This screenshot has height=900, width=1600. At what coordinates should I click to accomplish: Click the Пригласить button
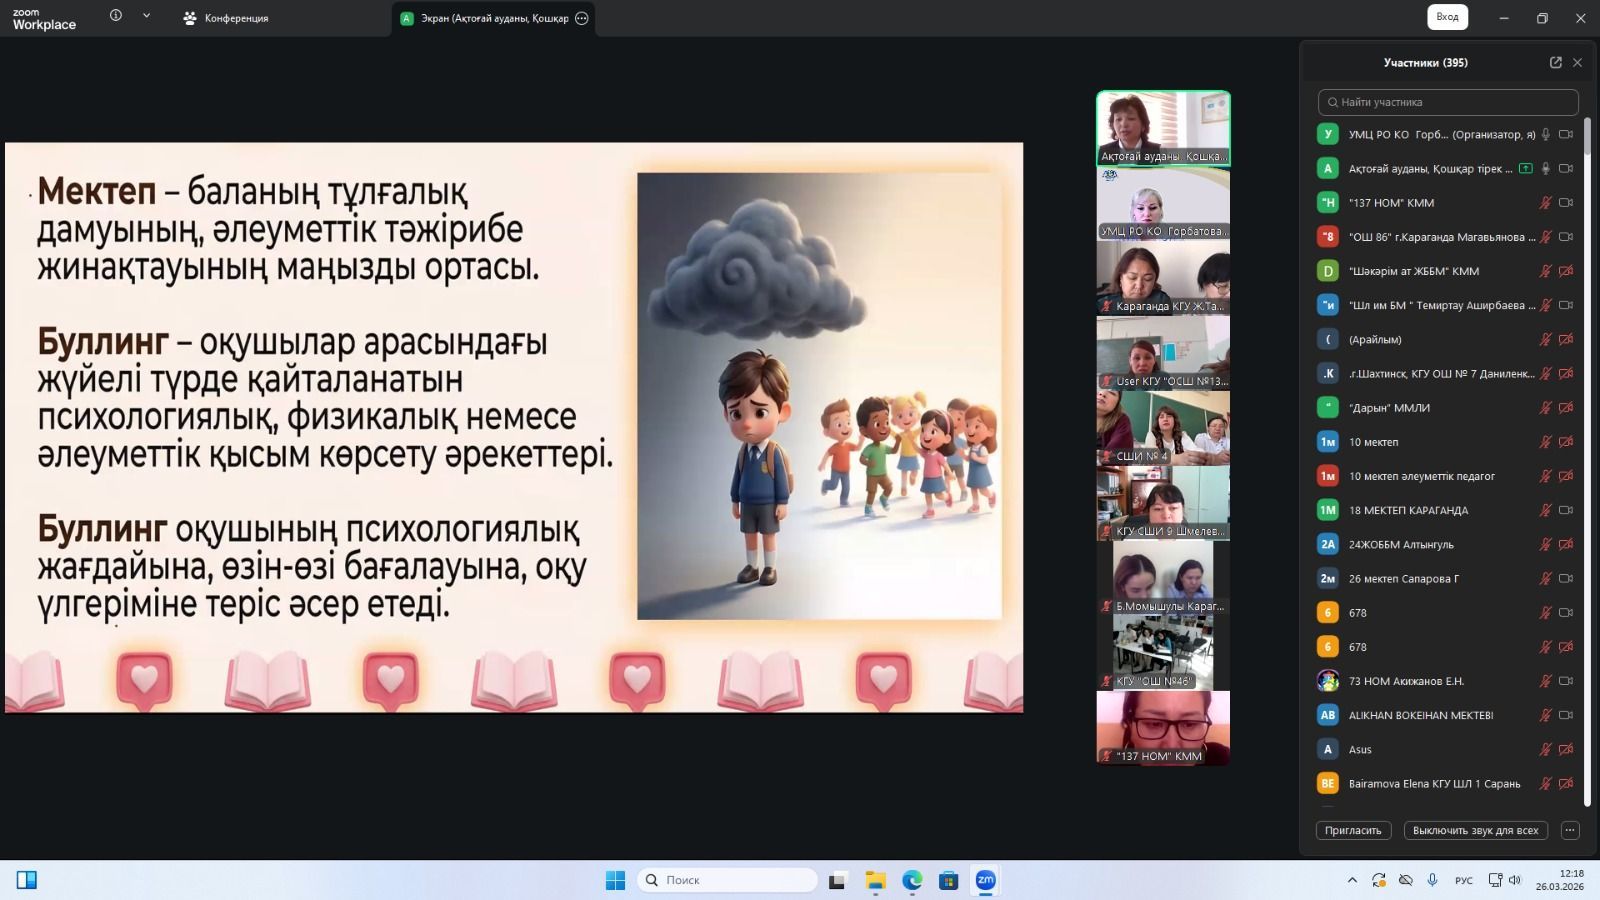pos(1353,830)
